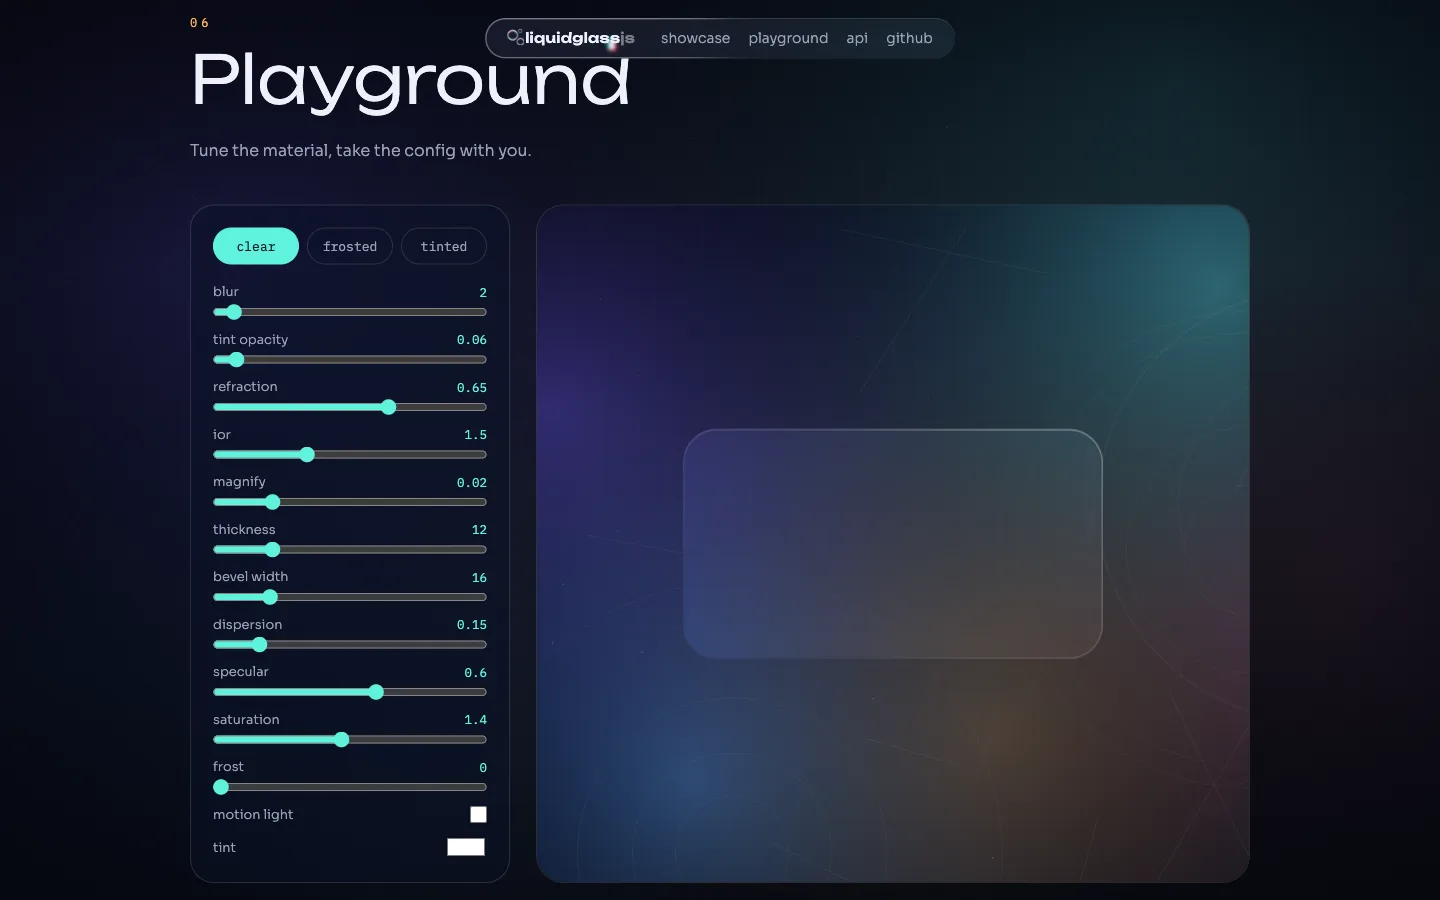
Task: Adjust the ior slider
Action: point(350,454)
